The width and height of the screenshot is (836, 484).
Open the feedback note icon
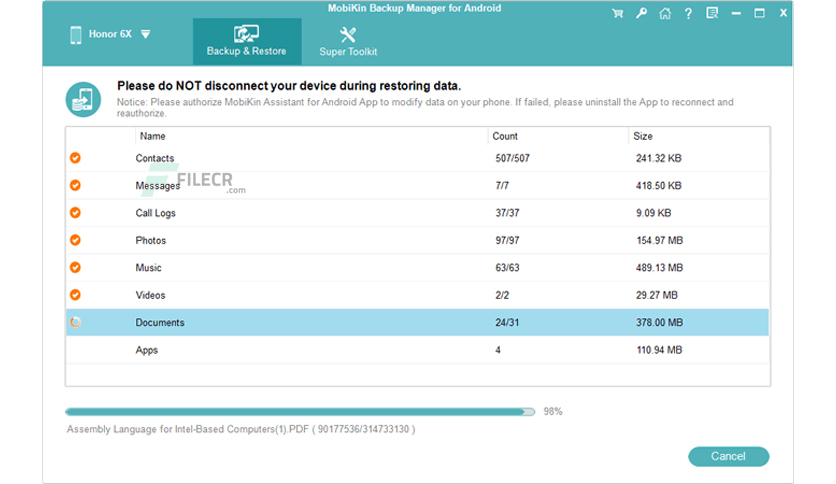pos(712,13)
